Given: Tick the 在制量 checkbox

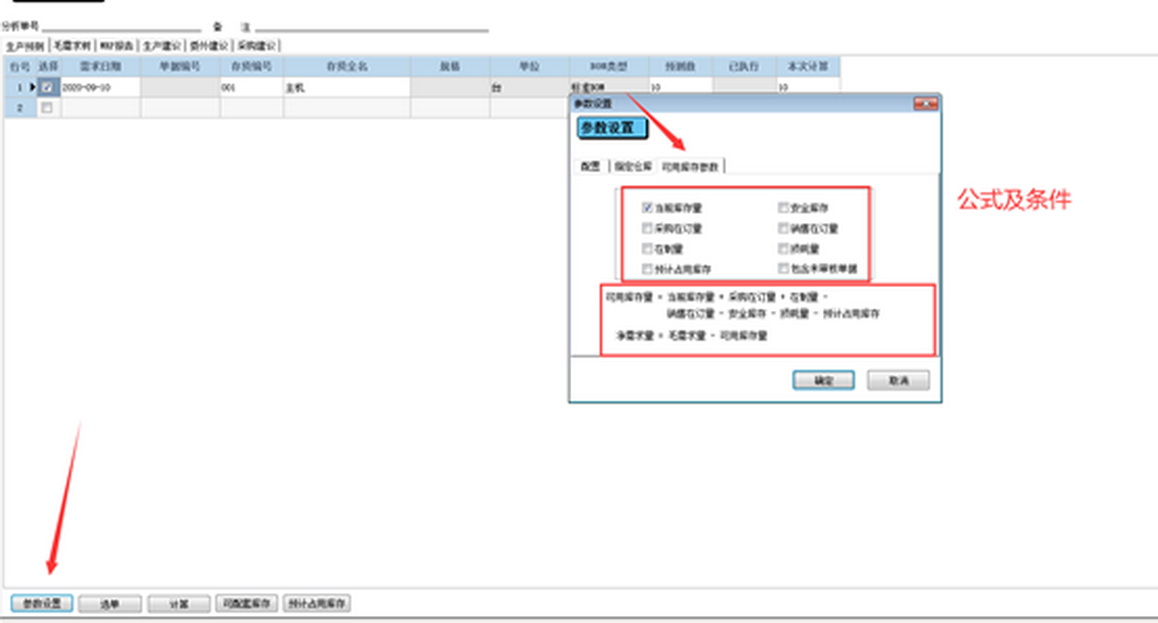Looking at the screenshot, I should click(x=647, y=249).
